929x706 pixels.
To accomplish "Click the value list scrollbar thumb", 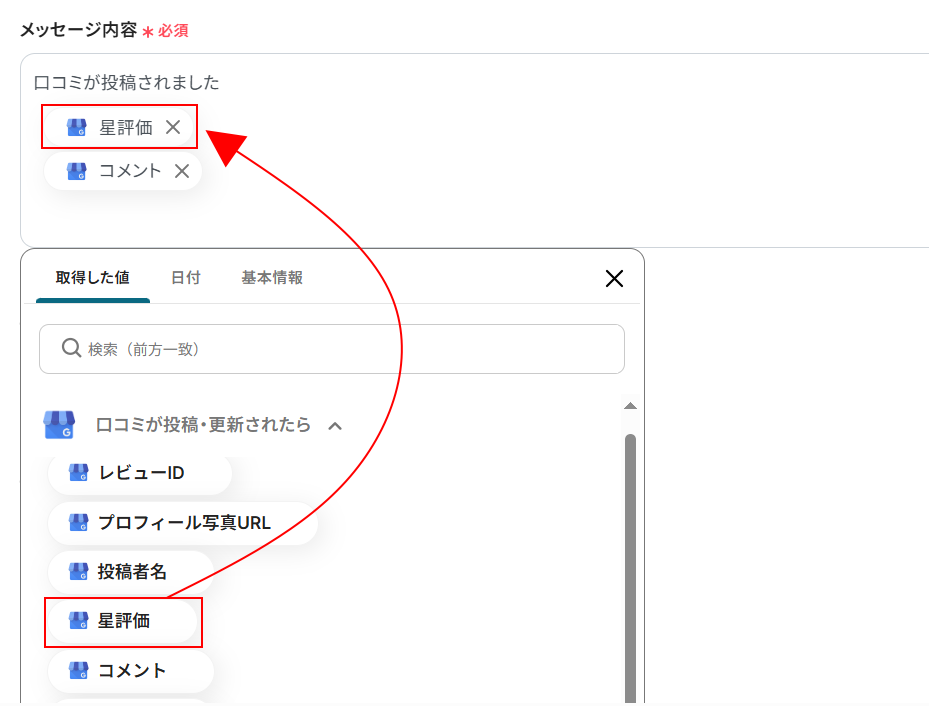I will click(630, 569).
